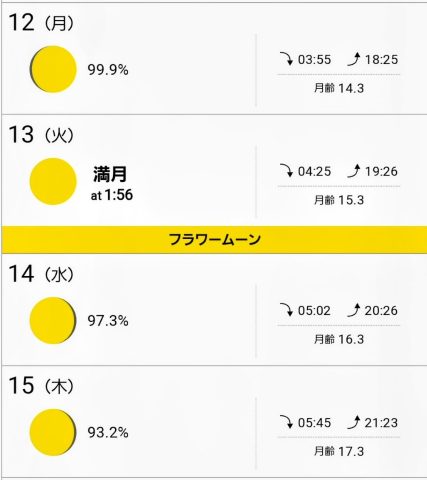Select the 15 (木) date heading
Viewport: 427px width, 480px height.
click(41, 386)
